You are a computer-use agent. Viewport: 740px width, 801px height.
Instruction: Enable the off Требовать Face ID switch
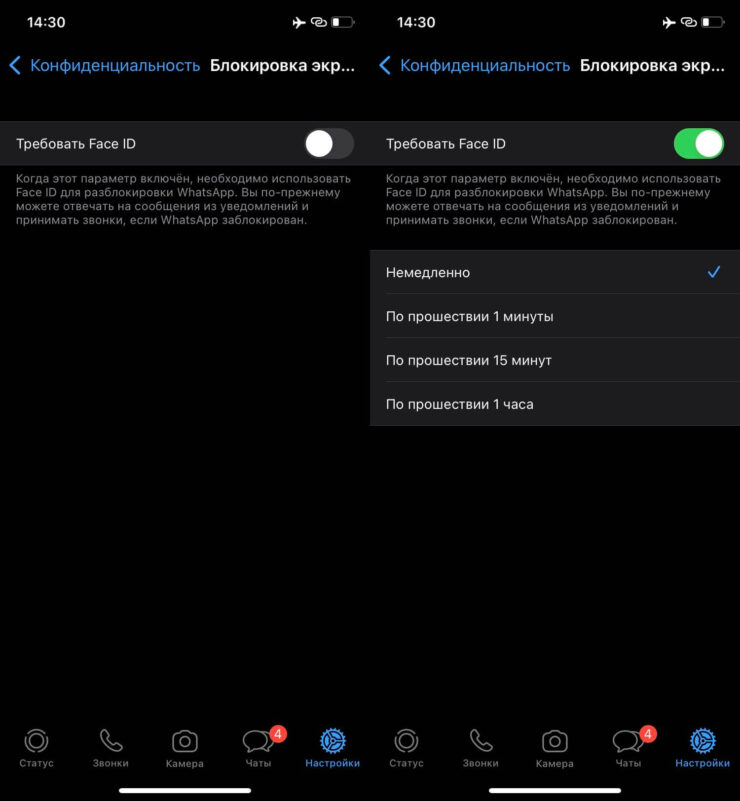[329, 144]
